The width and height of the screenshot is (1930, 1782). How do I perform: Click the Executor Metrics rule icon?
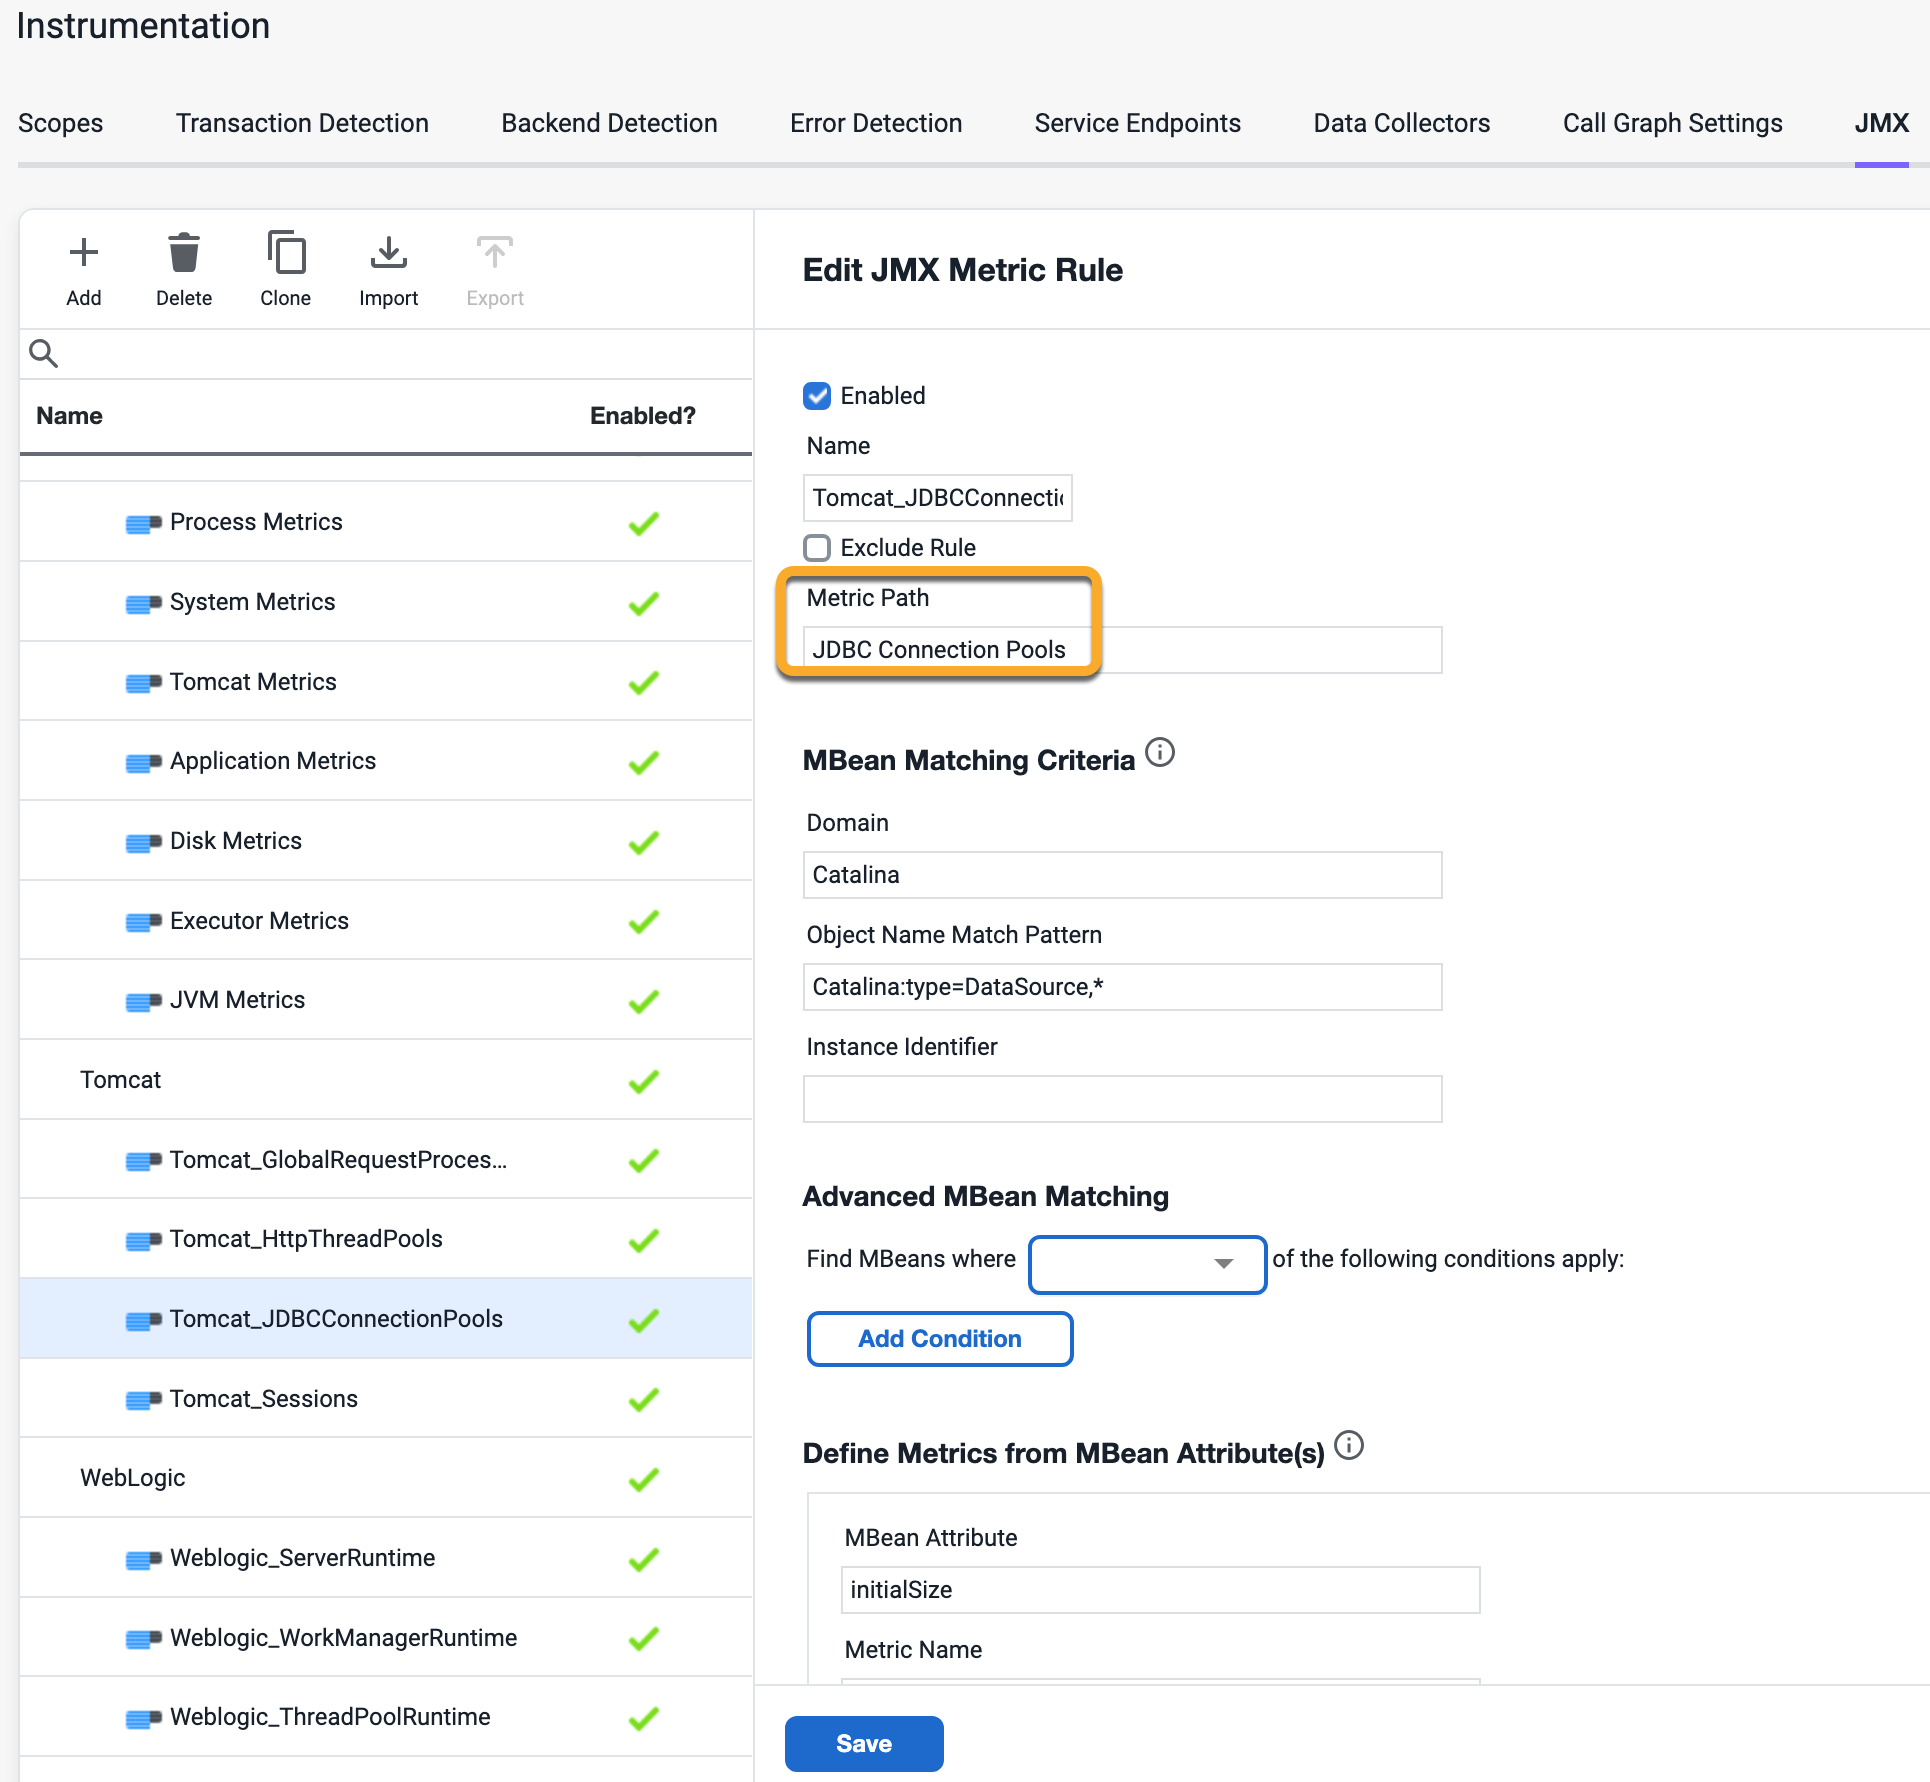[x=143, y=922]
